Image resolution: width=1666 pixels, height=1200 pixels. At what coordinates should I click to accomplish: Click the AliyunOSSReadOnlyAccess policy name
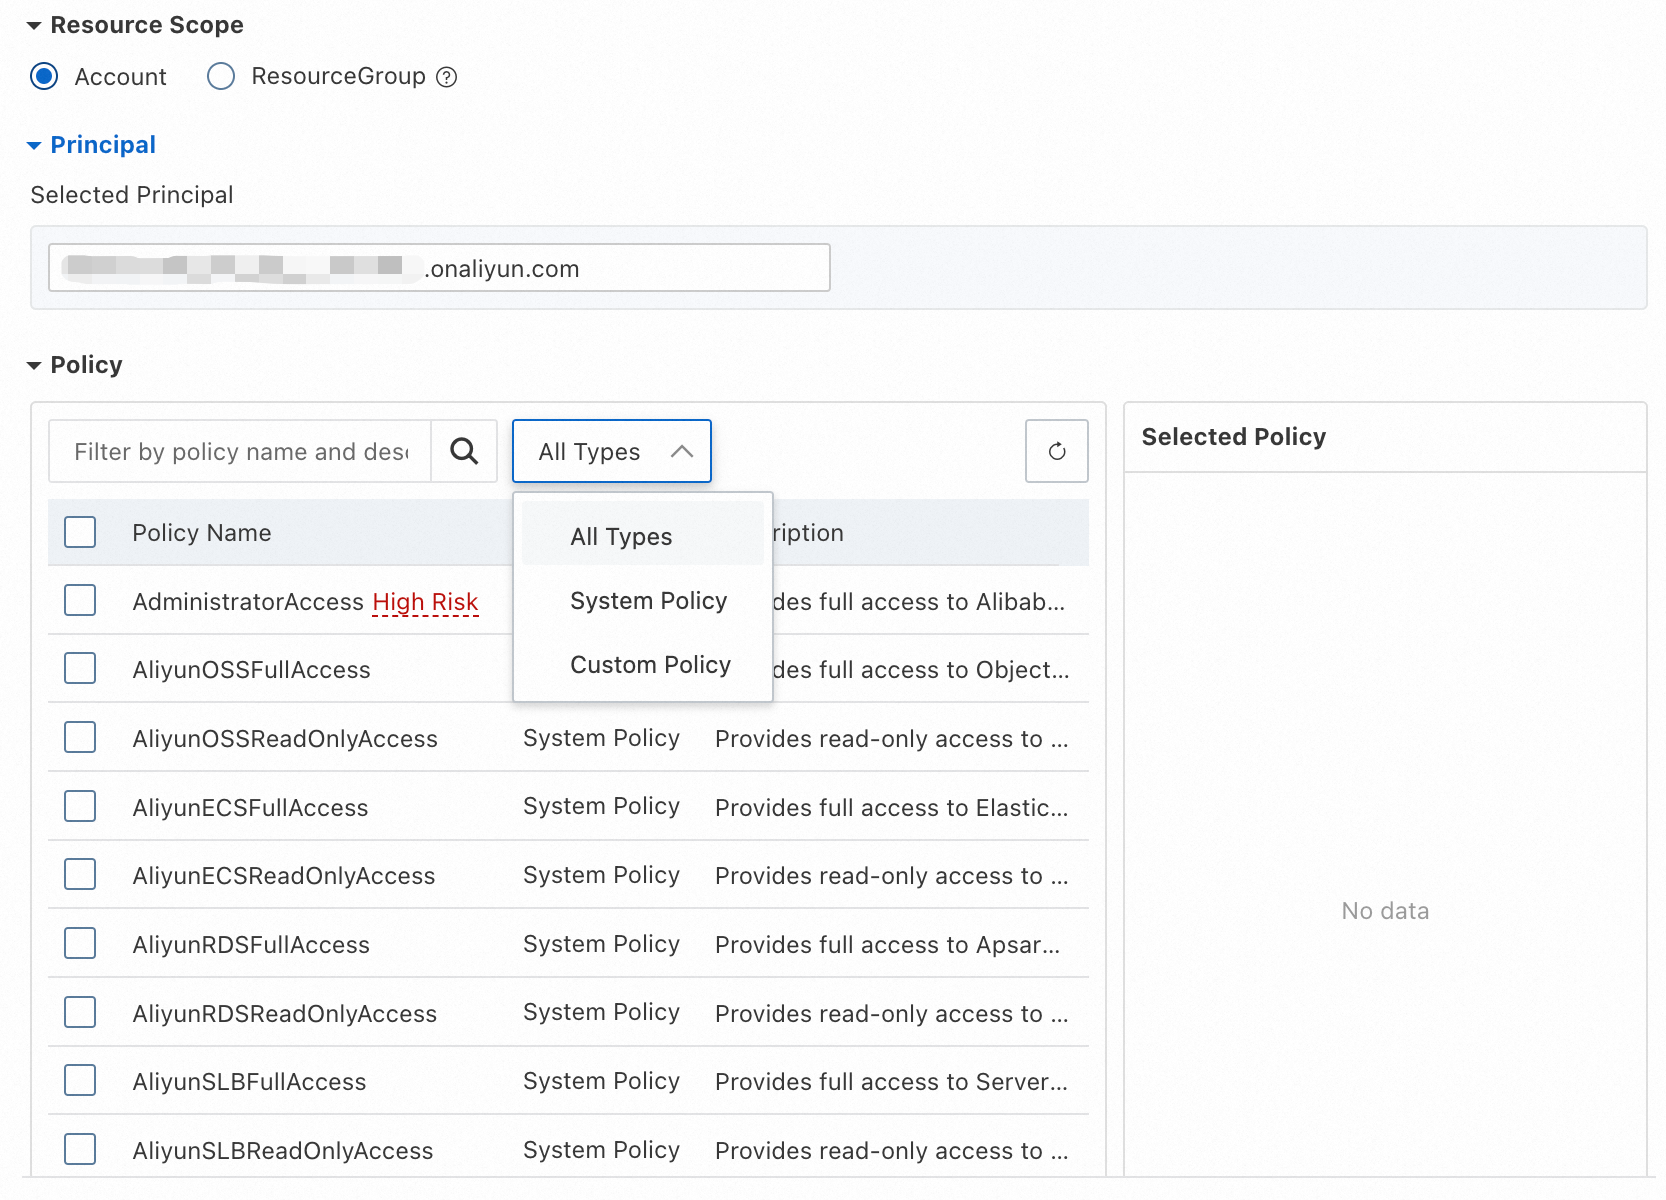click(x=285, y=739)
